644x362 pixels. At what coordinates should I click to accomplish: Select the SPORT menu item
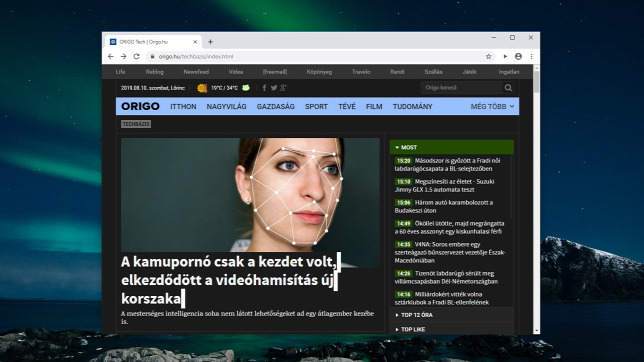point(316,106)
